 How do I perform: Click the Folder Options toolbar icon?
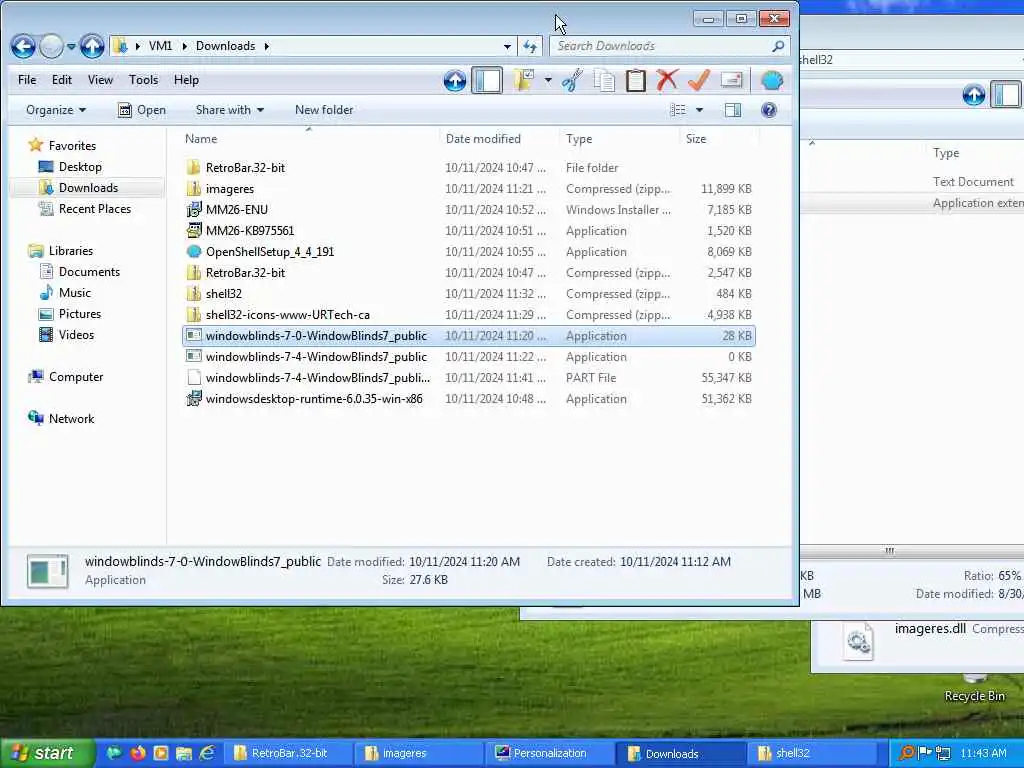pyautogui.click(x=524, y=80)
